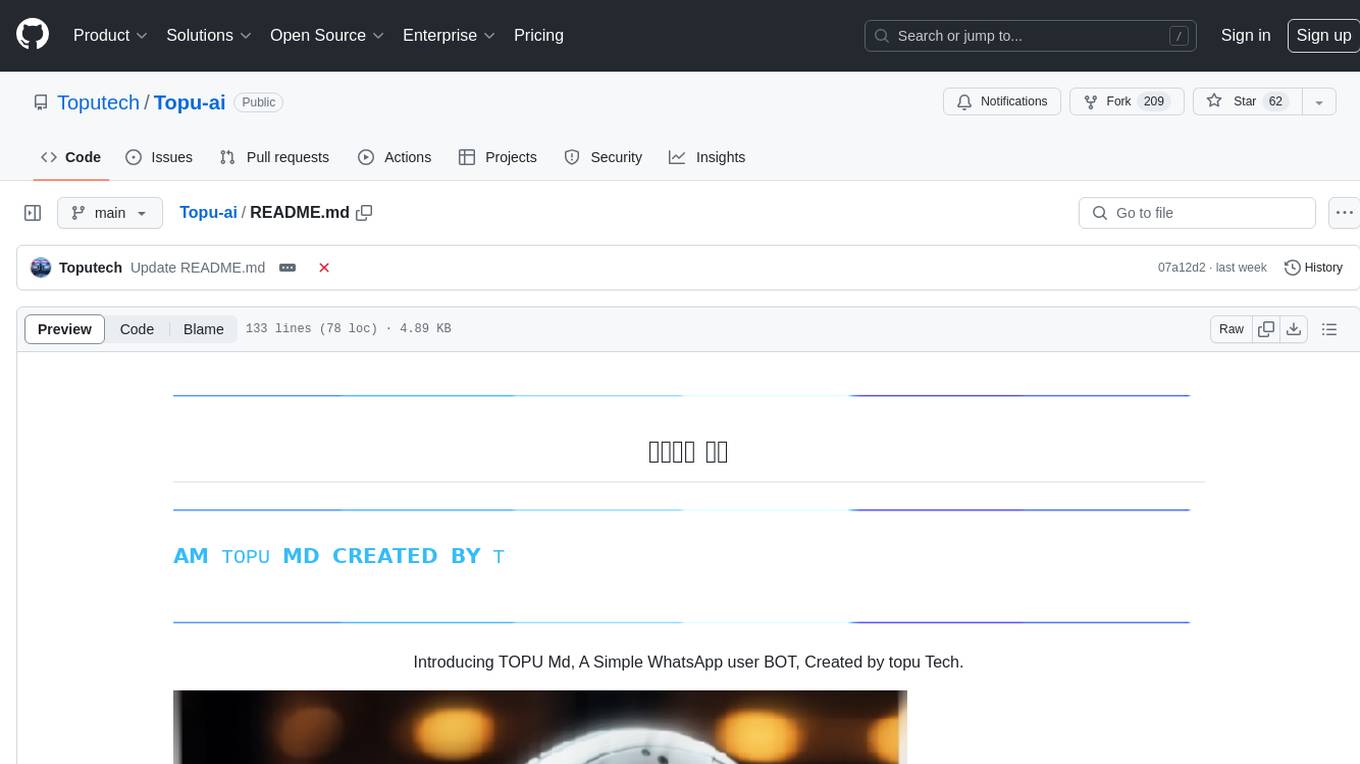Open the file History

1313,267
